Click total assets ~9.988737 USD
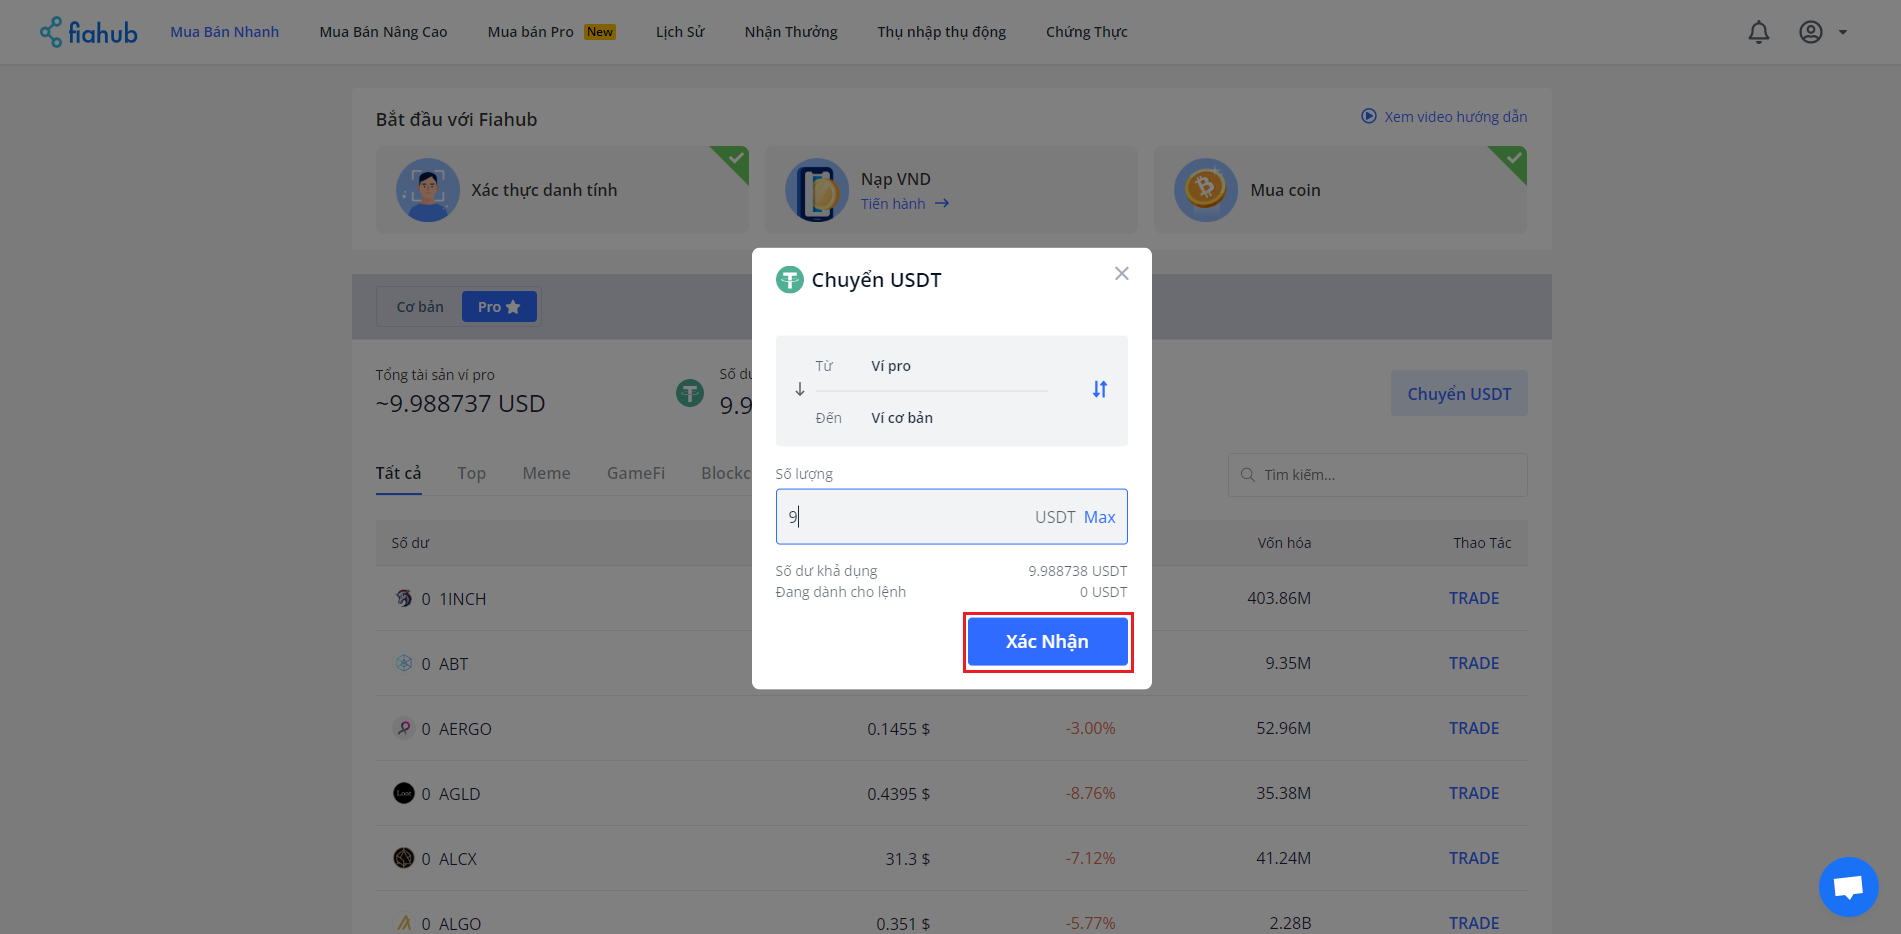Screen dimensions: 1901x934 (460, 404)
